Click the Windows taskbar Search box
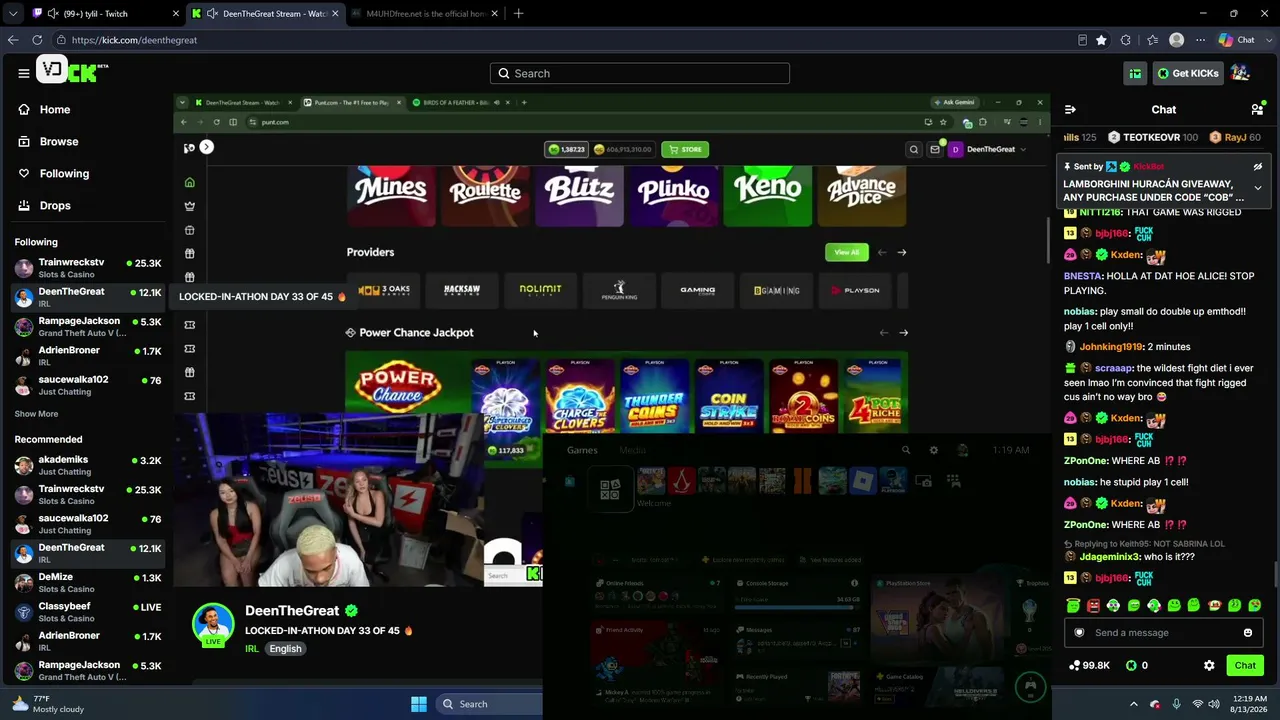 point(492,704)
